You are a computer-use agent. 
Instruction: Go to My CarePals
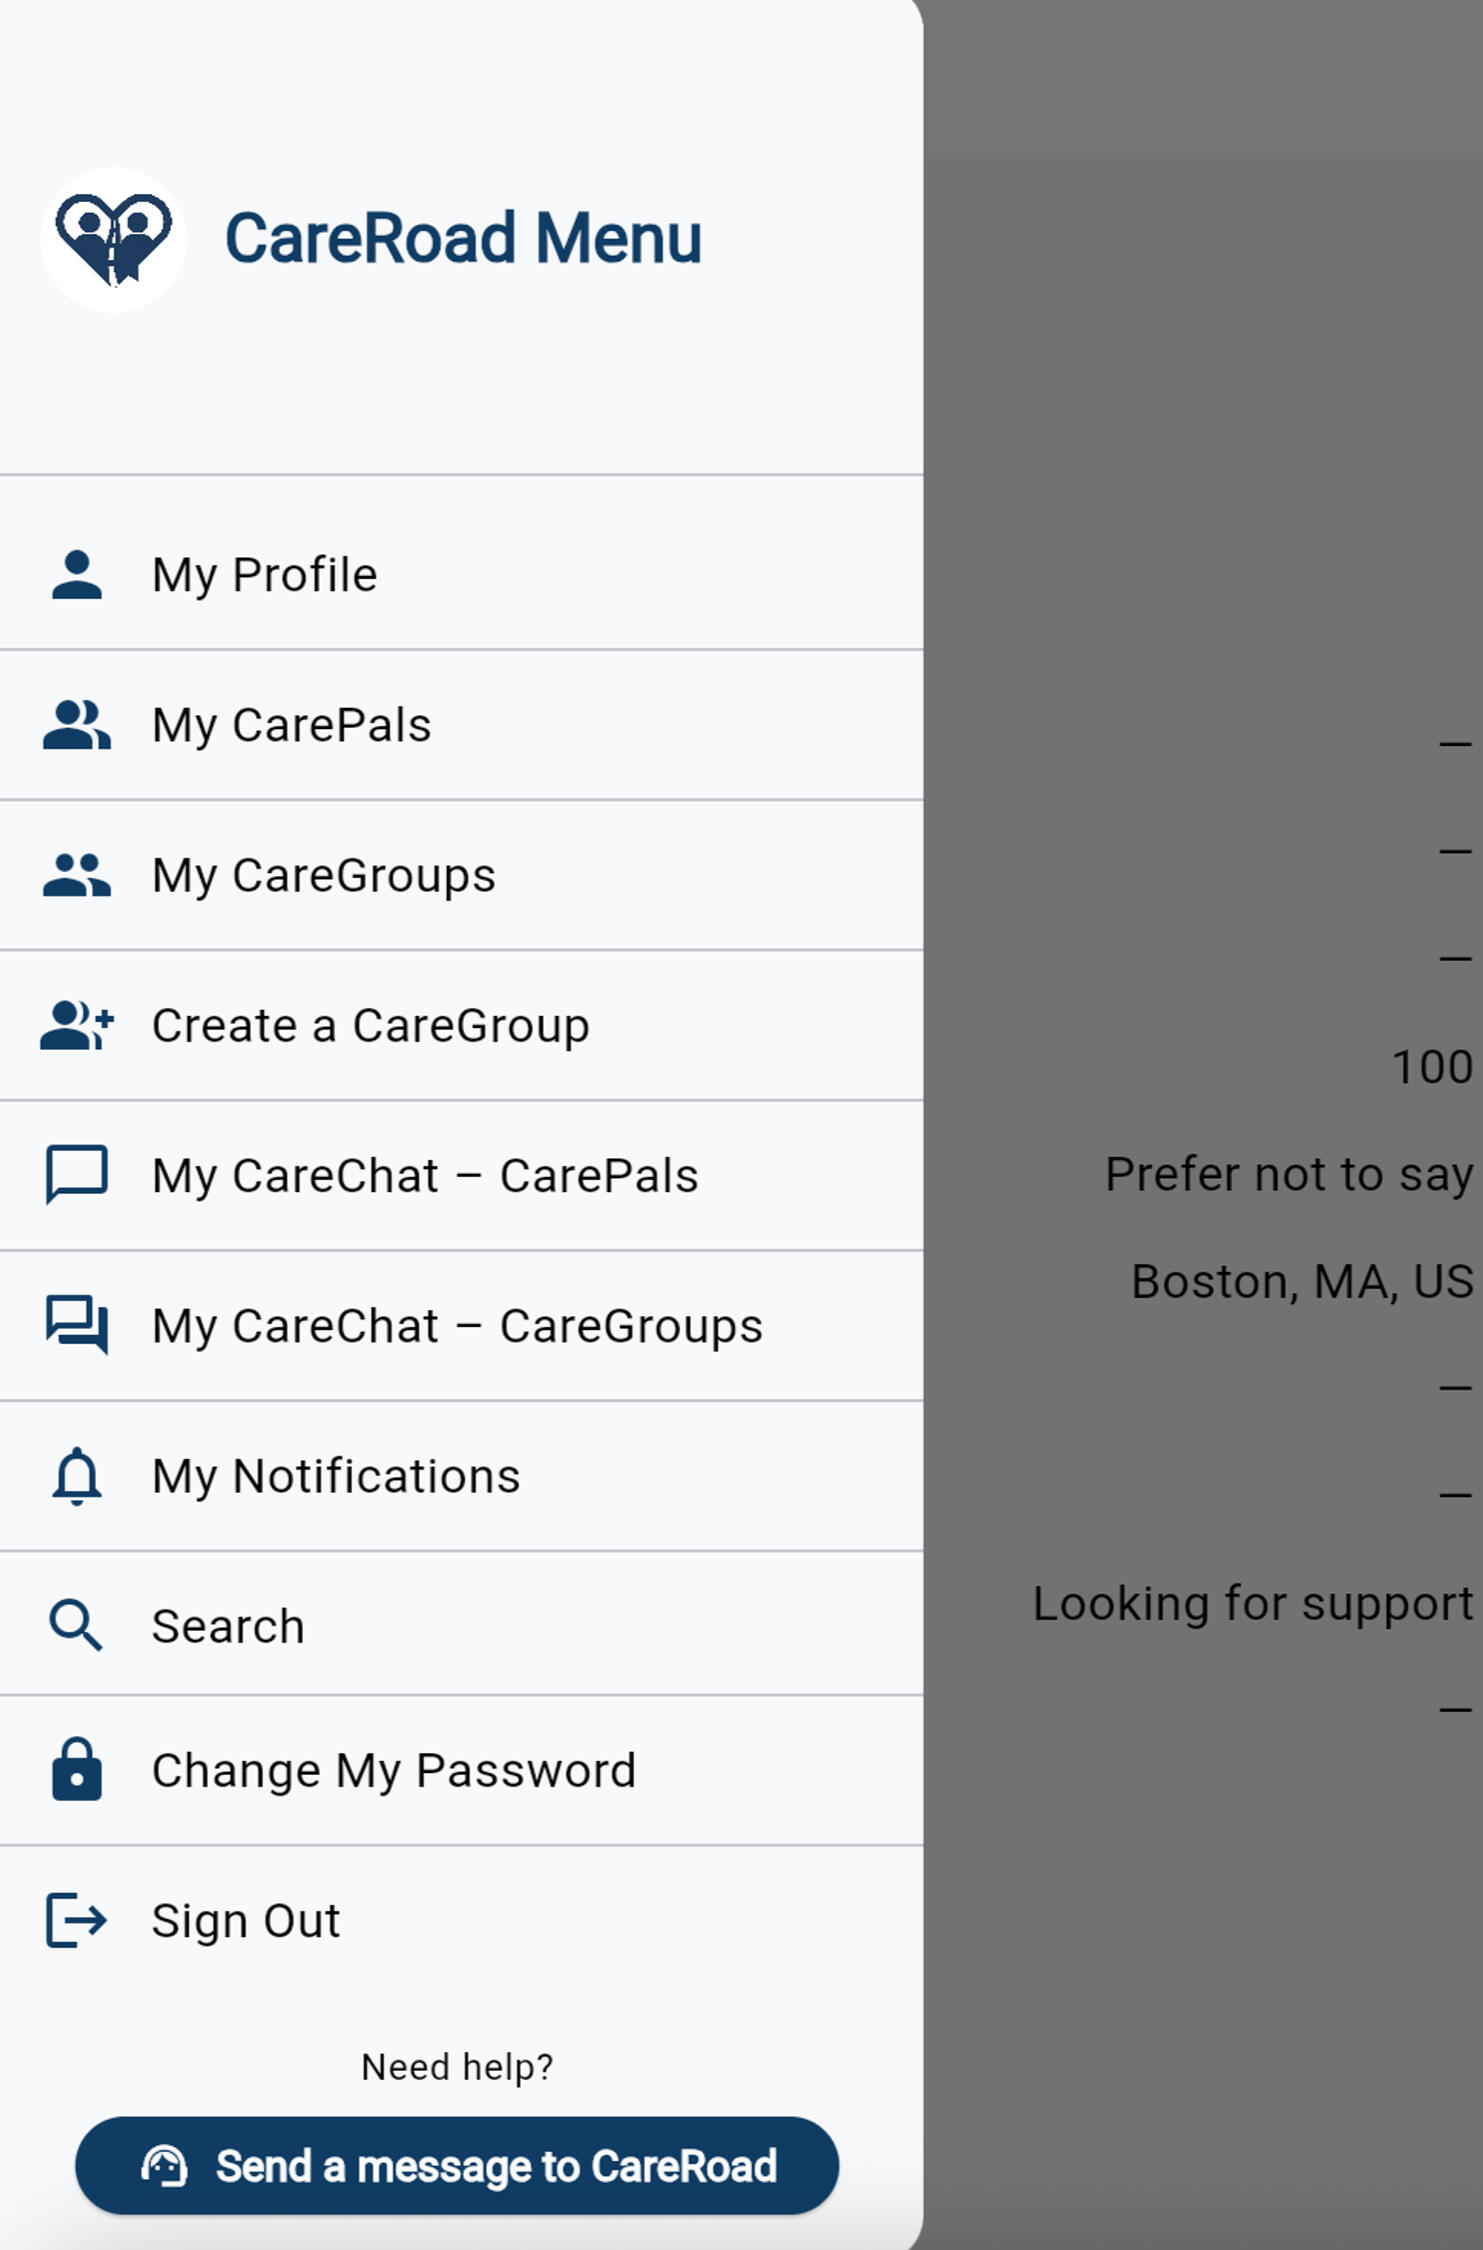coord(292,725)
